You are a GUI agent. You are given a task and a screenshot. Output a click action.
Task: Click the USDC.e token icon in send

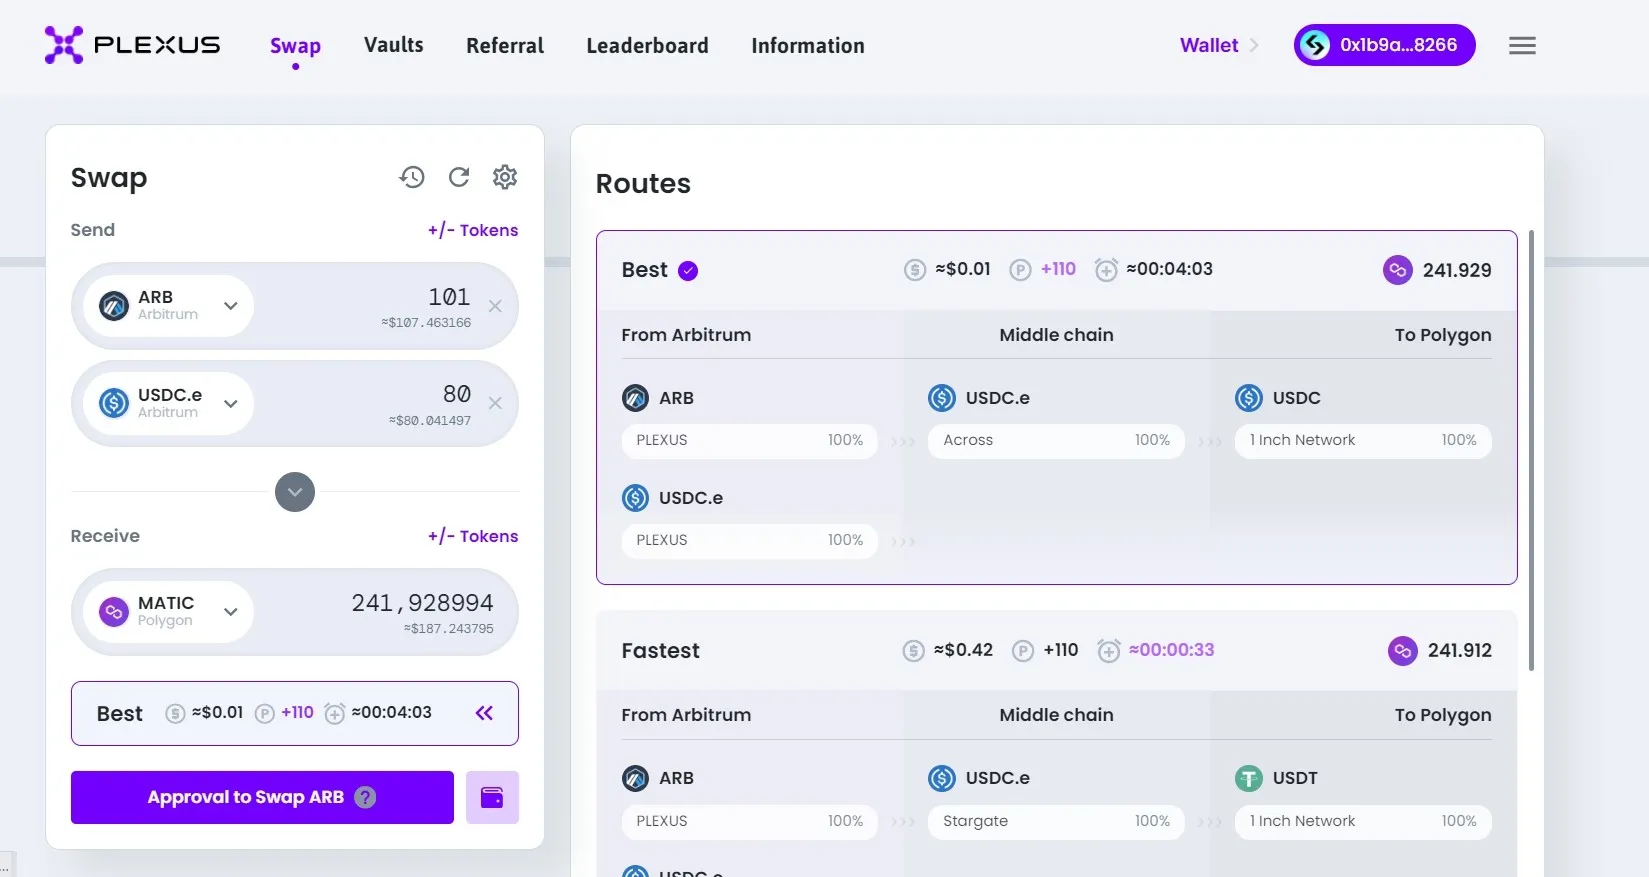(114, 403)
